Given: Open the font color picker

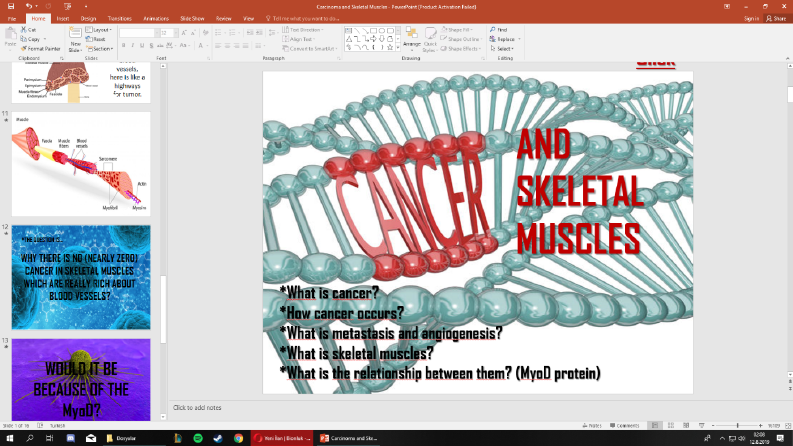Looking at the screenshot, I should (202, 46).
